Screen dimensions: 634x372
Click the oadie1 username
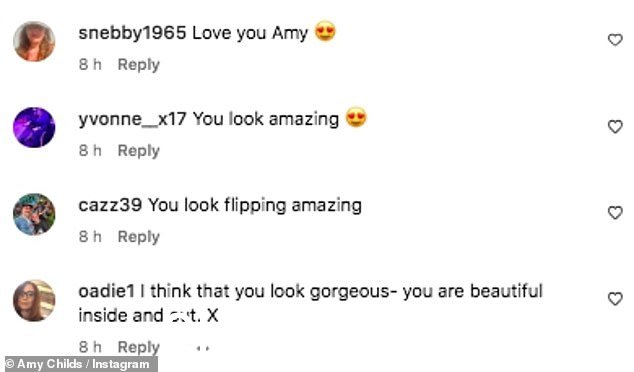[x=106, y=291]
